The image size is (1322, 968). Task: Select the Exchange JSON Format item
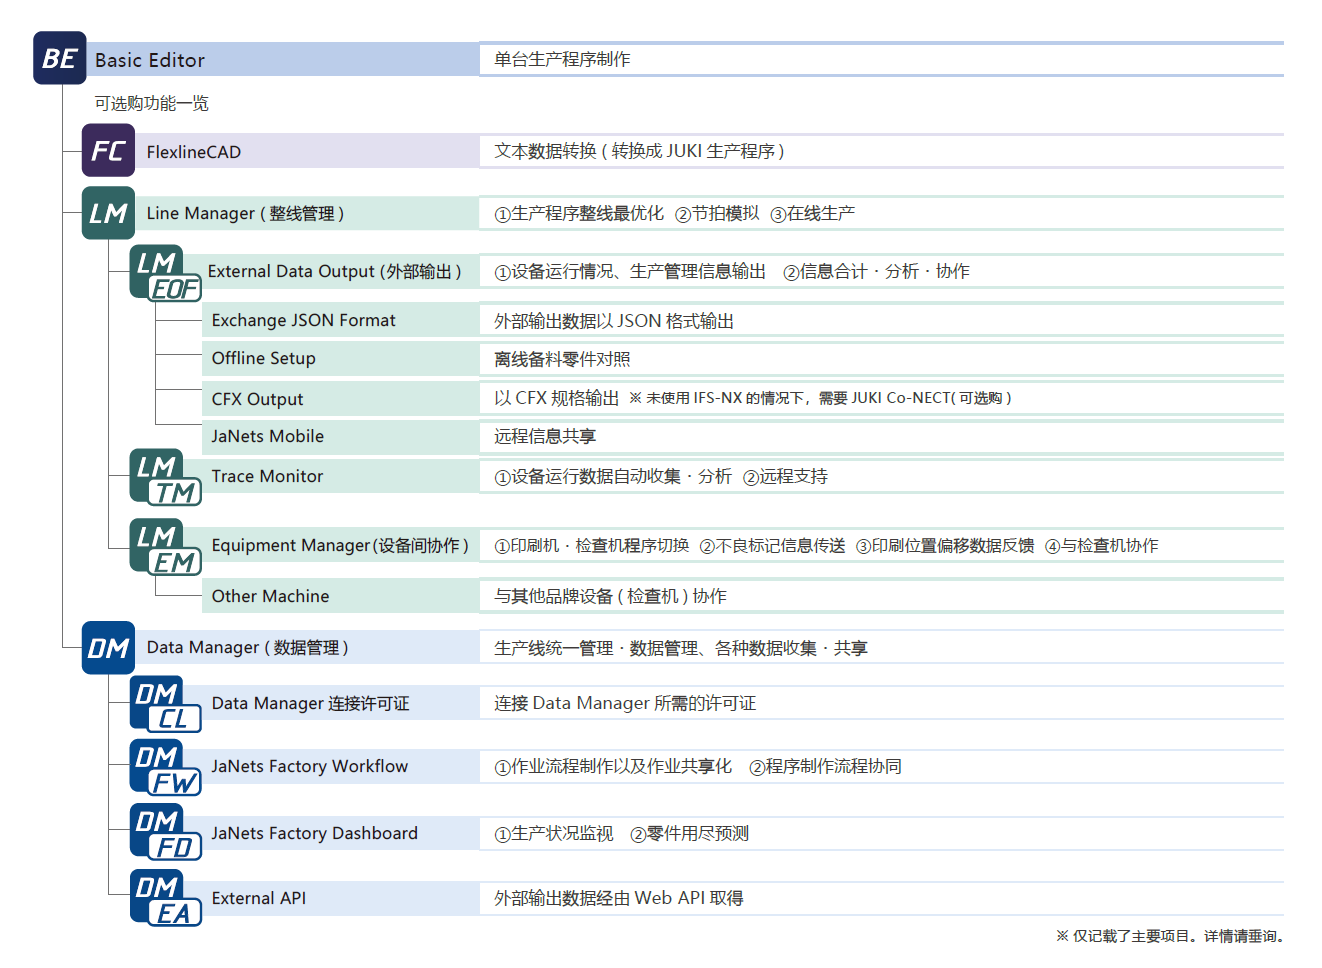(x=303, y=321)
